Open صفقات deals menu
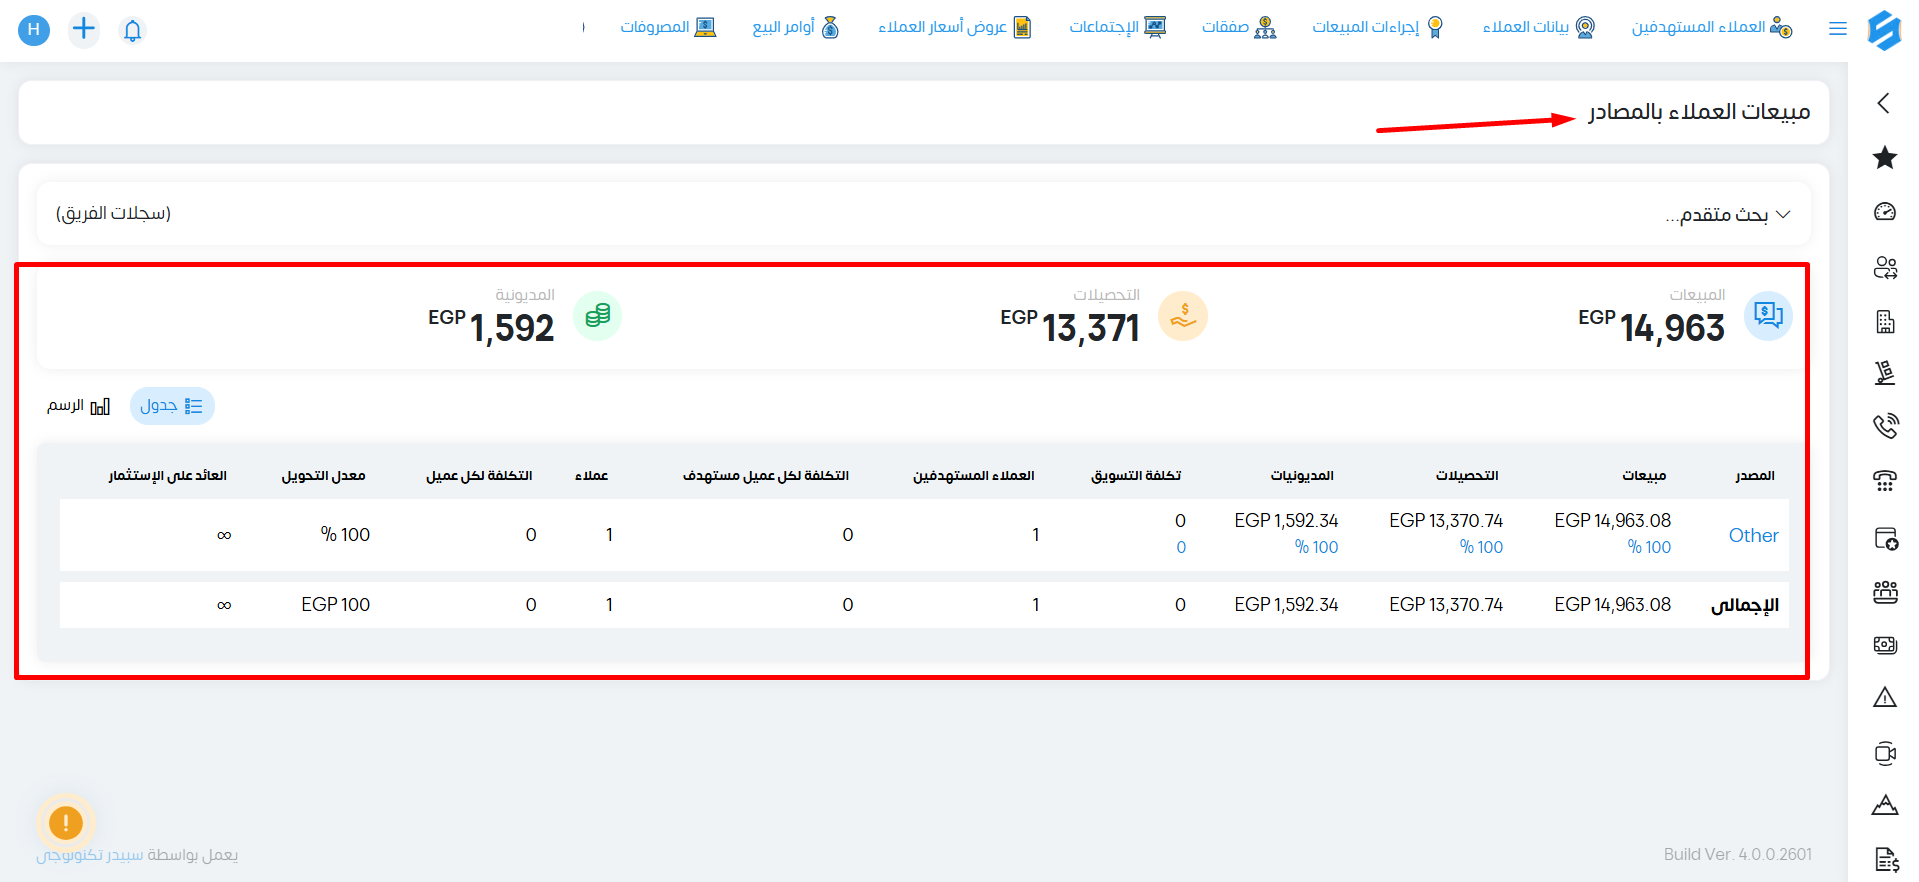 pyautogui.click(x=1239, y=27)
